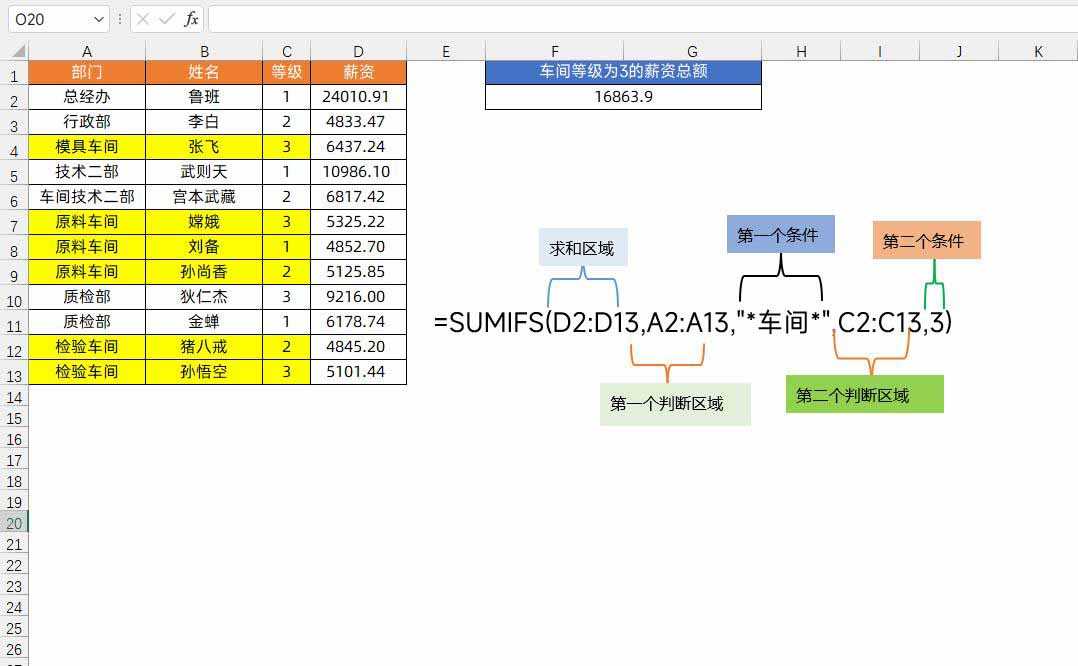
Task: Select column D header
Action: (x=358, y=51)
